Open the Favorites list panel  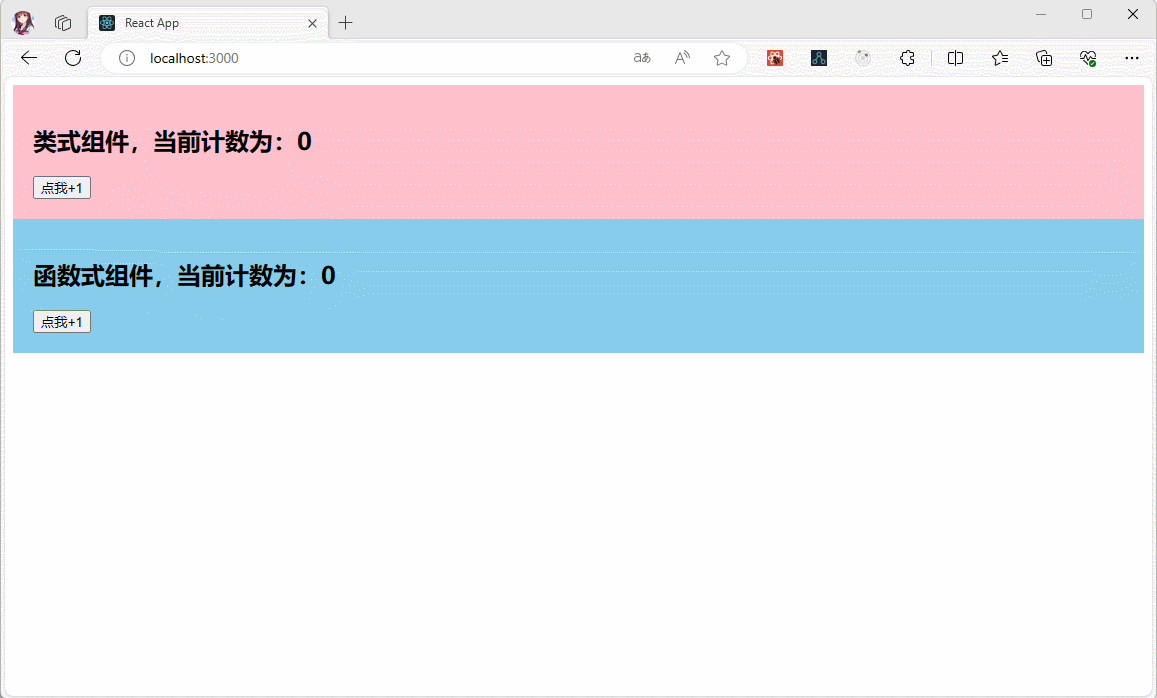(x=1000, y=58)
